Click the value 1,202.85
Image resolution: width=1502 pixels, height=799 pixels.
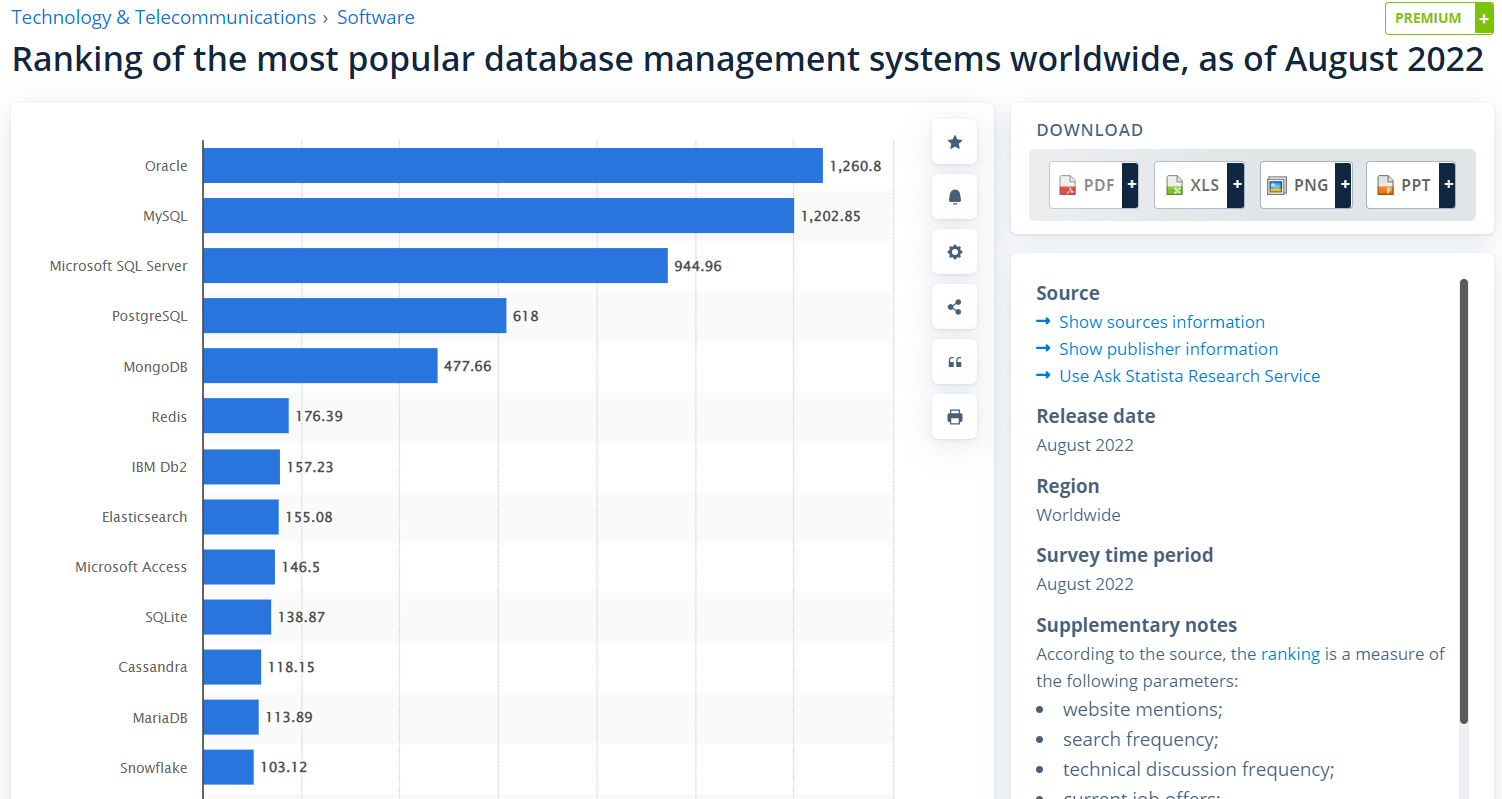pyautogui.click(x=830, y=216)
